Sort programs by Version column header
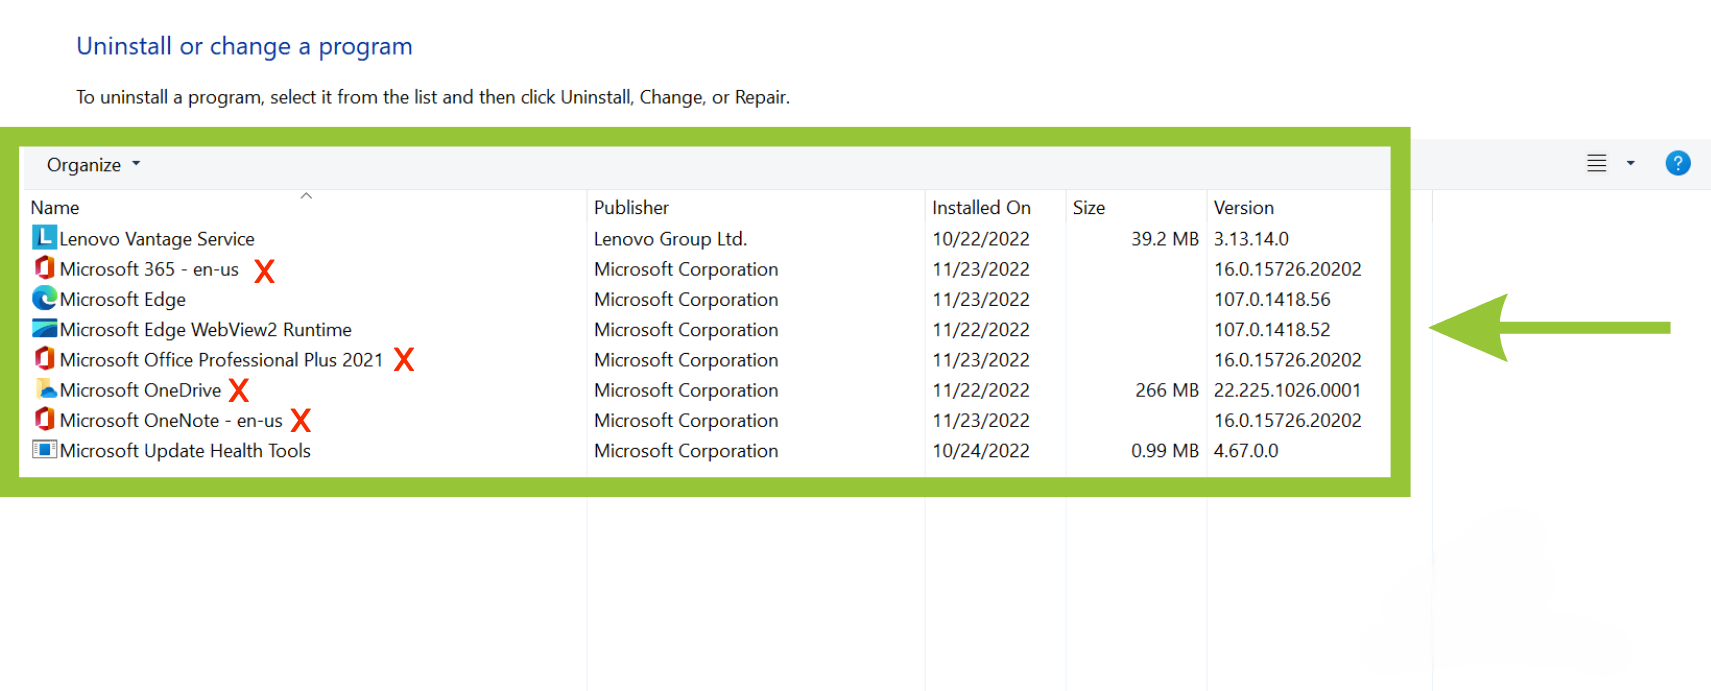1711x691 pixels. [x=1243, y=208]
